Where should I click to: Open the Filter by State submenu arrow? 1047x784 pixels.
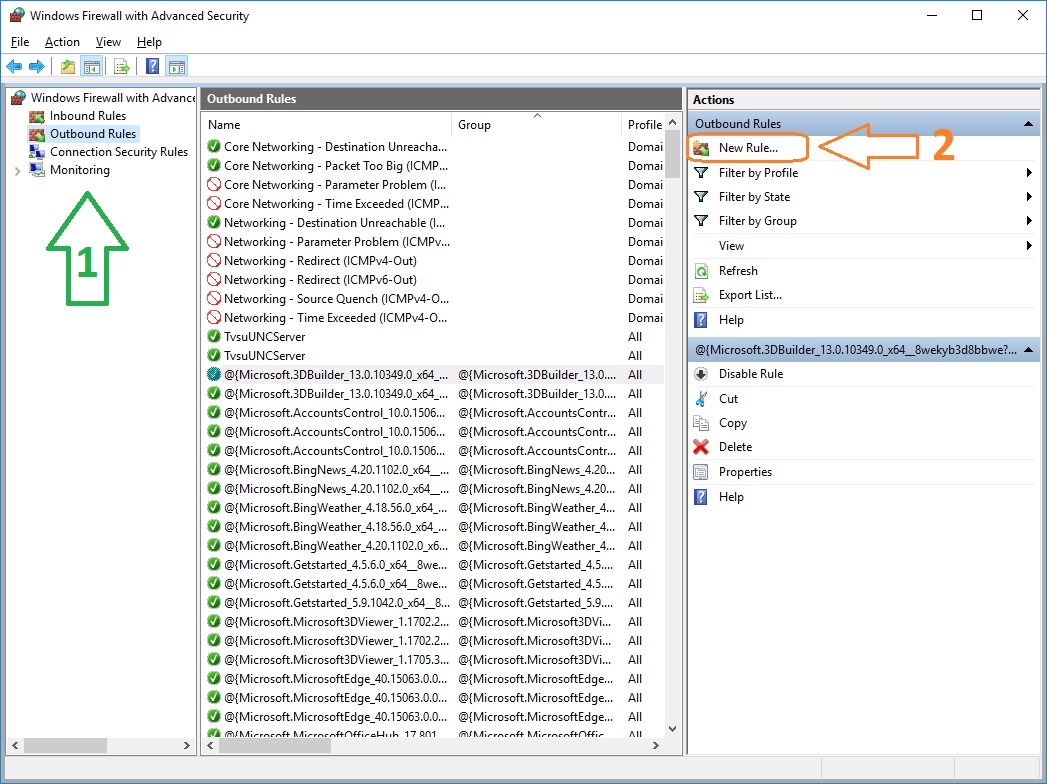1029,197
